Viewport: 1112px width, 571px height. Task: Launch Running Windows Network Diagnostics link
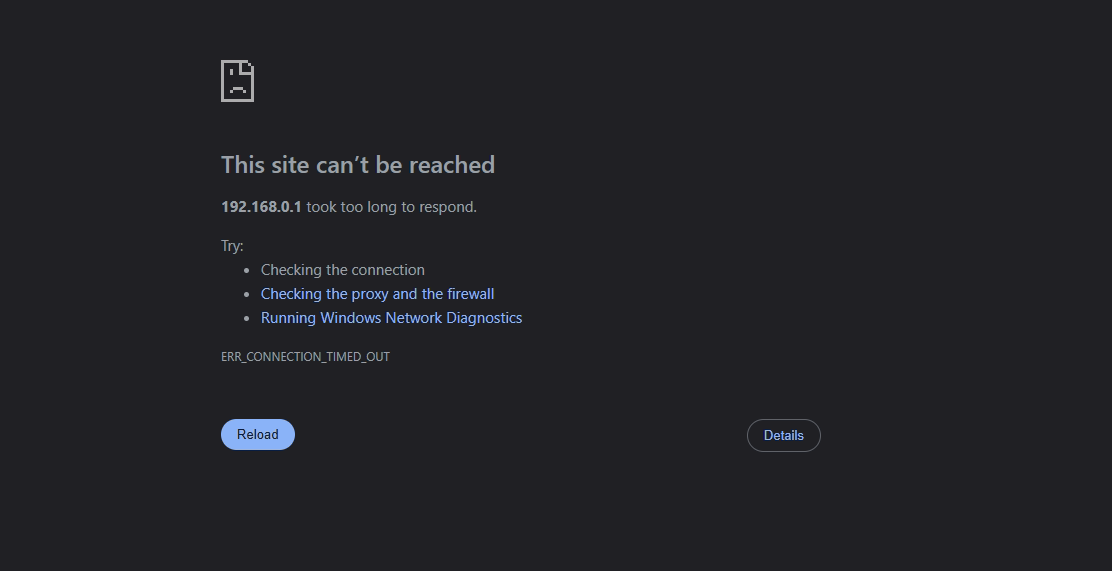(391, 318)
